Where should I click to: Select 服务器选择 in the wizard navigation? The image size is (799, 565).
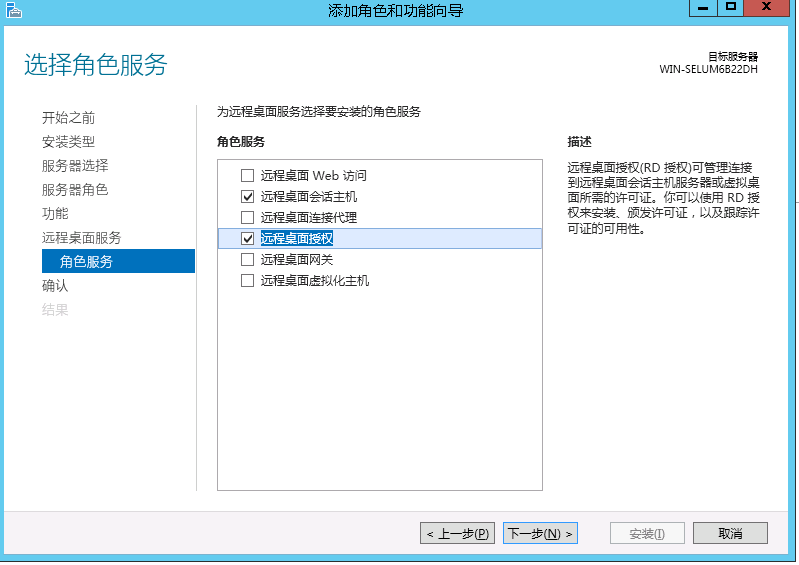[x=75, y=166]
